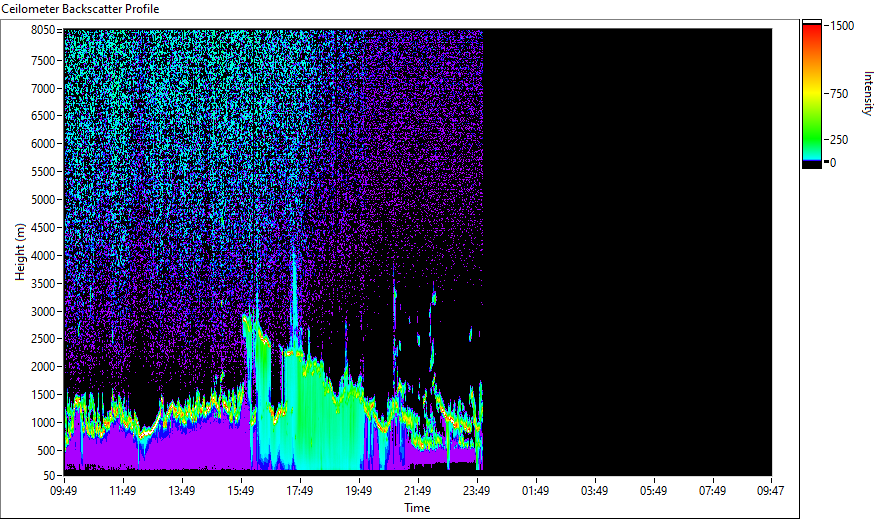Click the 5000 height tick label

pyautogui.click(x=43, y=200)
